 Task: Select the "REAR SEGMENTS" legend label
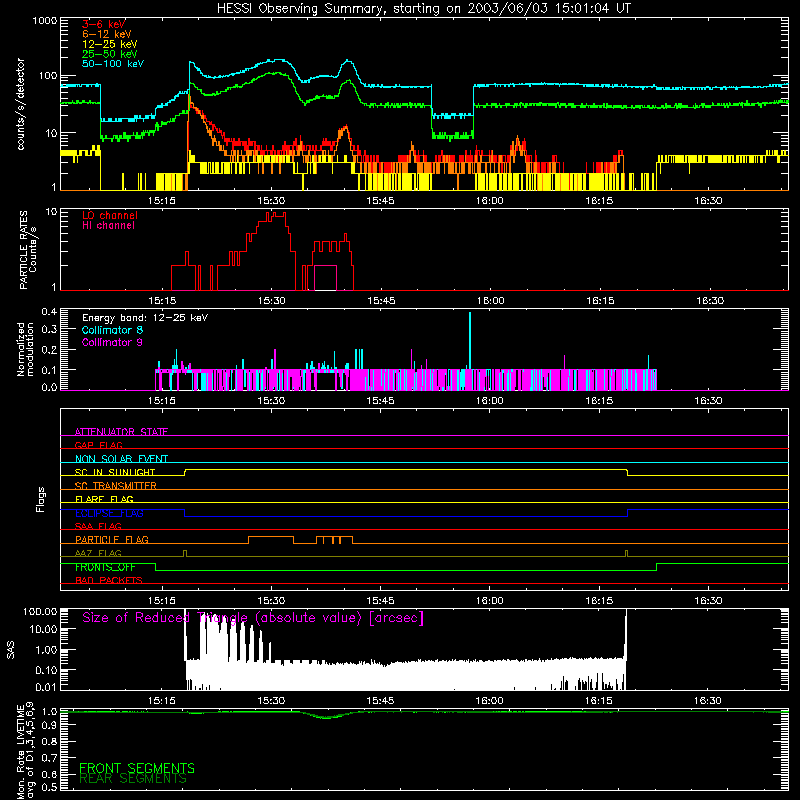tap(133, 779)
